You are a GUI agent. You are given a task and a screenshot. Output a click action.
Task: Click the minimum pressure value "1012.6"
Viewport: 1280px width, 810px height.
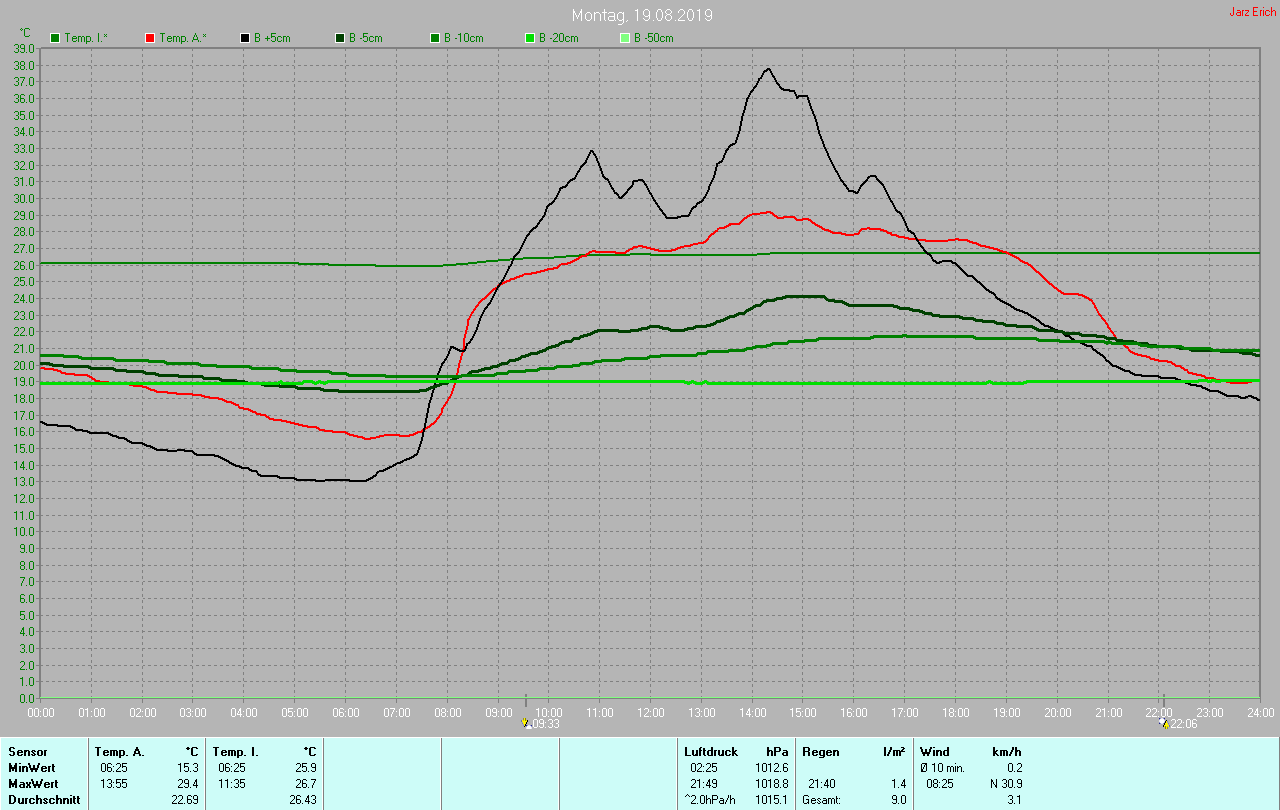point(772,768)
